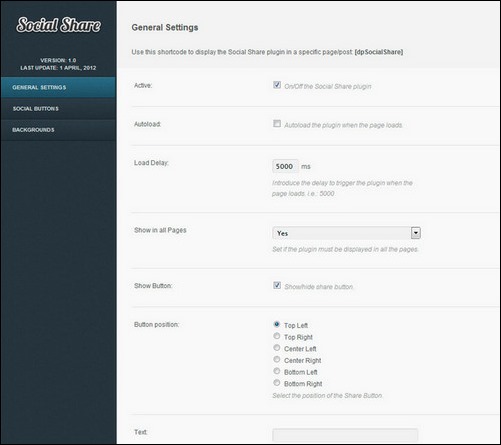Select Bottom Right button position
This screenshot has width=501, height=445.
(x=277, y=383)
